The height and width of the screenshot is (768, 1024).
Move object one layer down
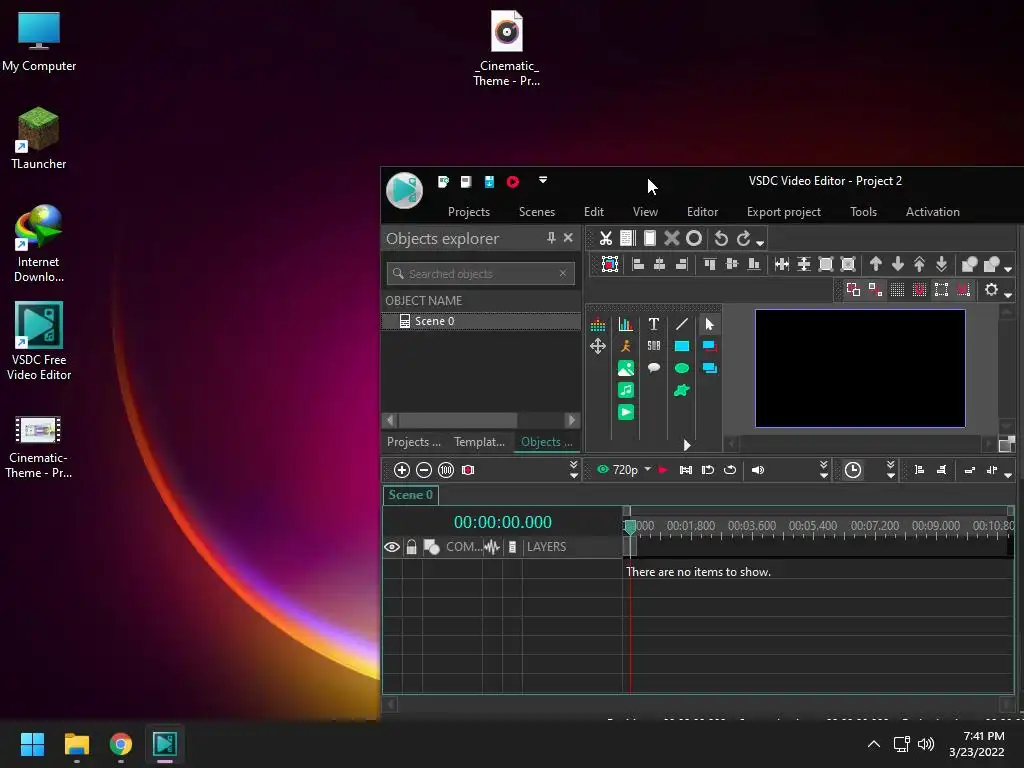(x=898, y=264)
